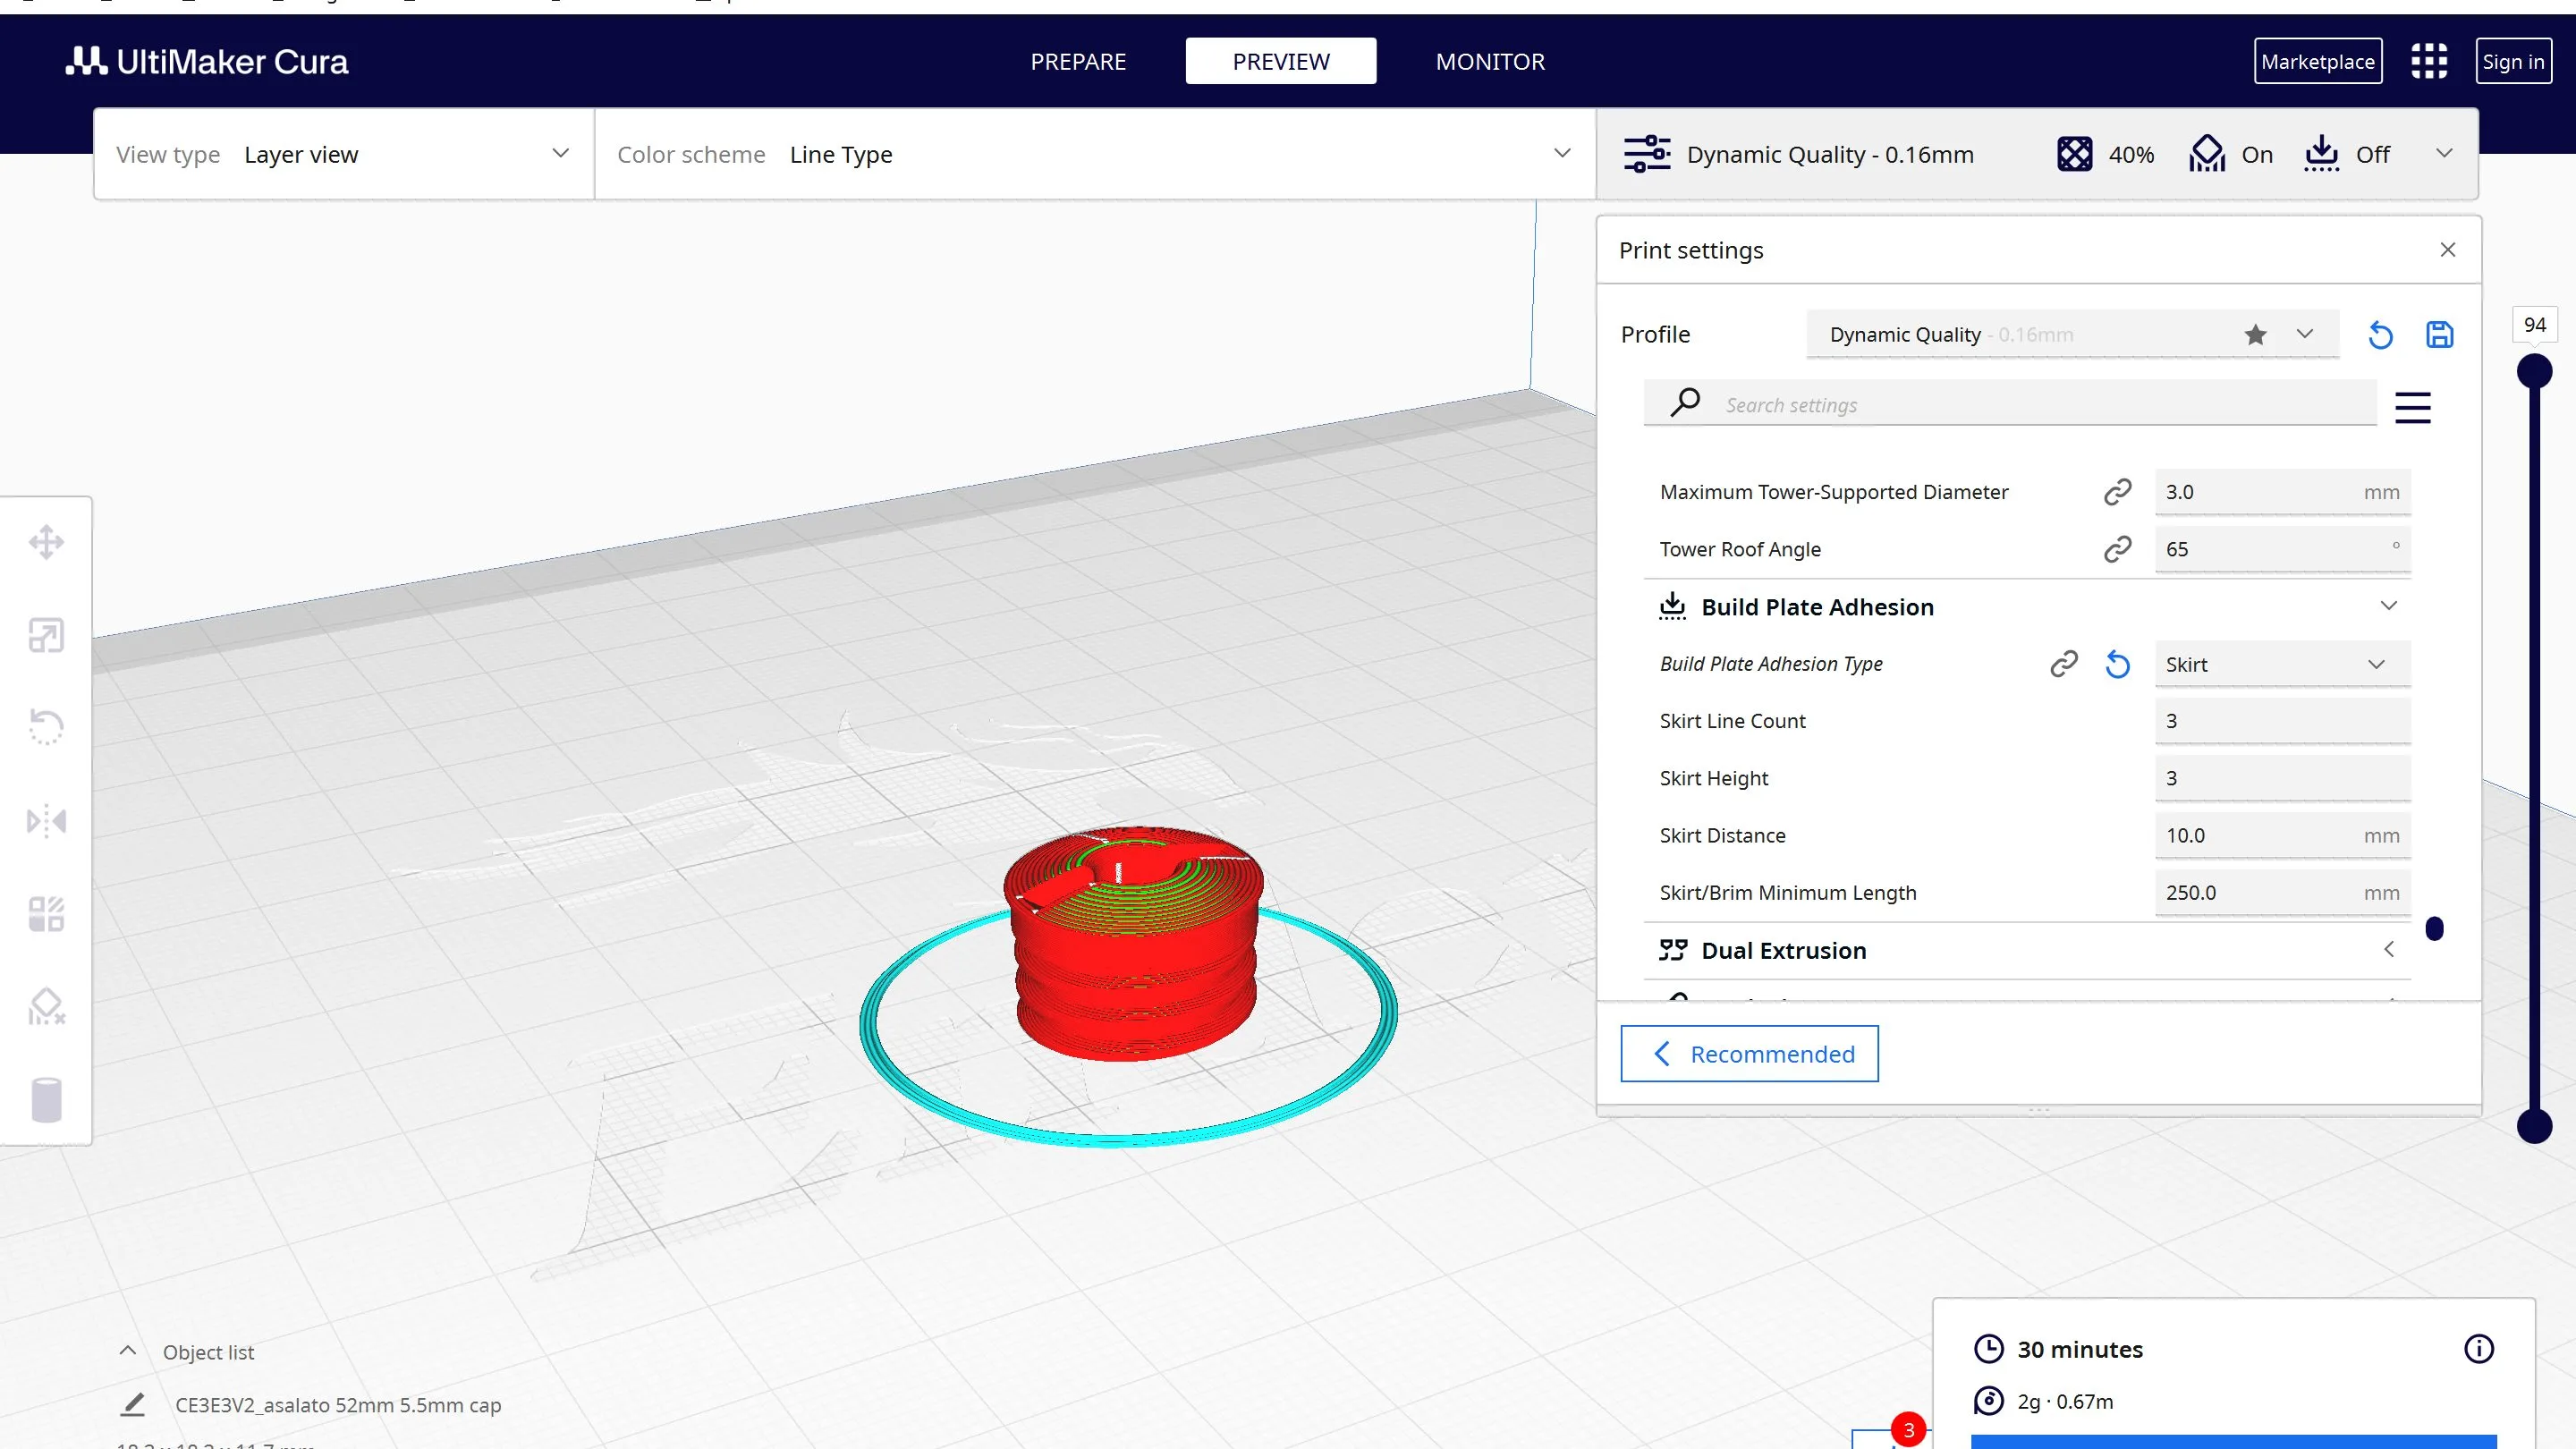Open the Marketplace
This screenshot has height=1449, width=2576.
click(x=2318, y=61)
